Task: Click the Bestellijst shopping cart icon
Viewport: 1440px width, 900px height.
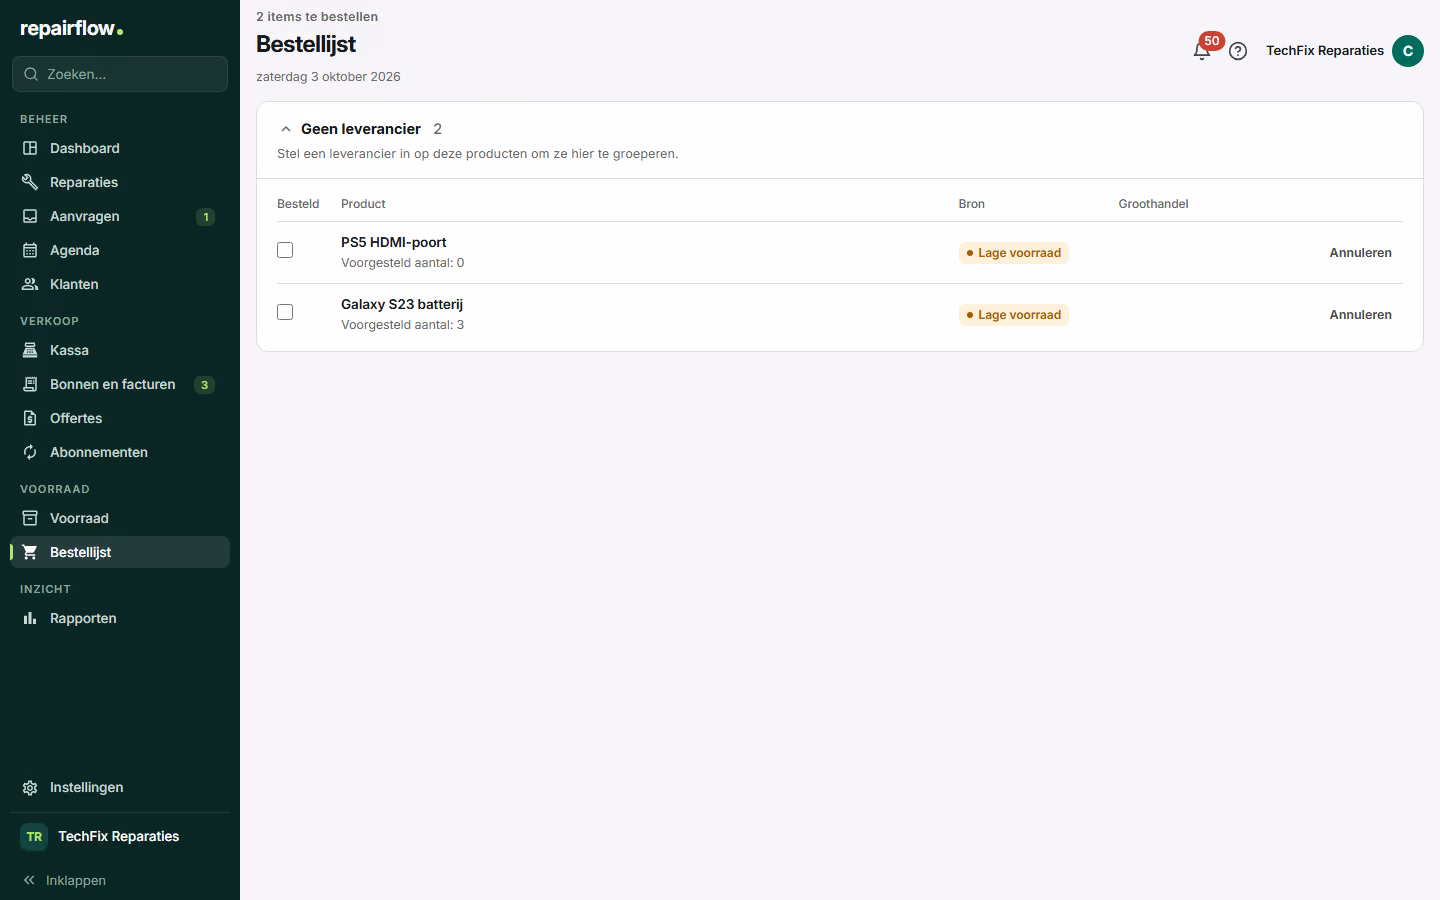Action: point(30,552)
